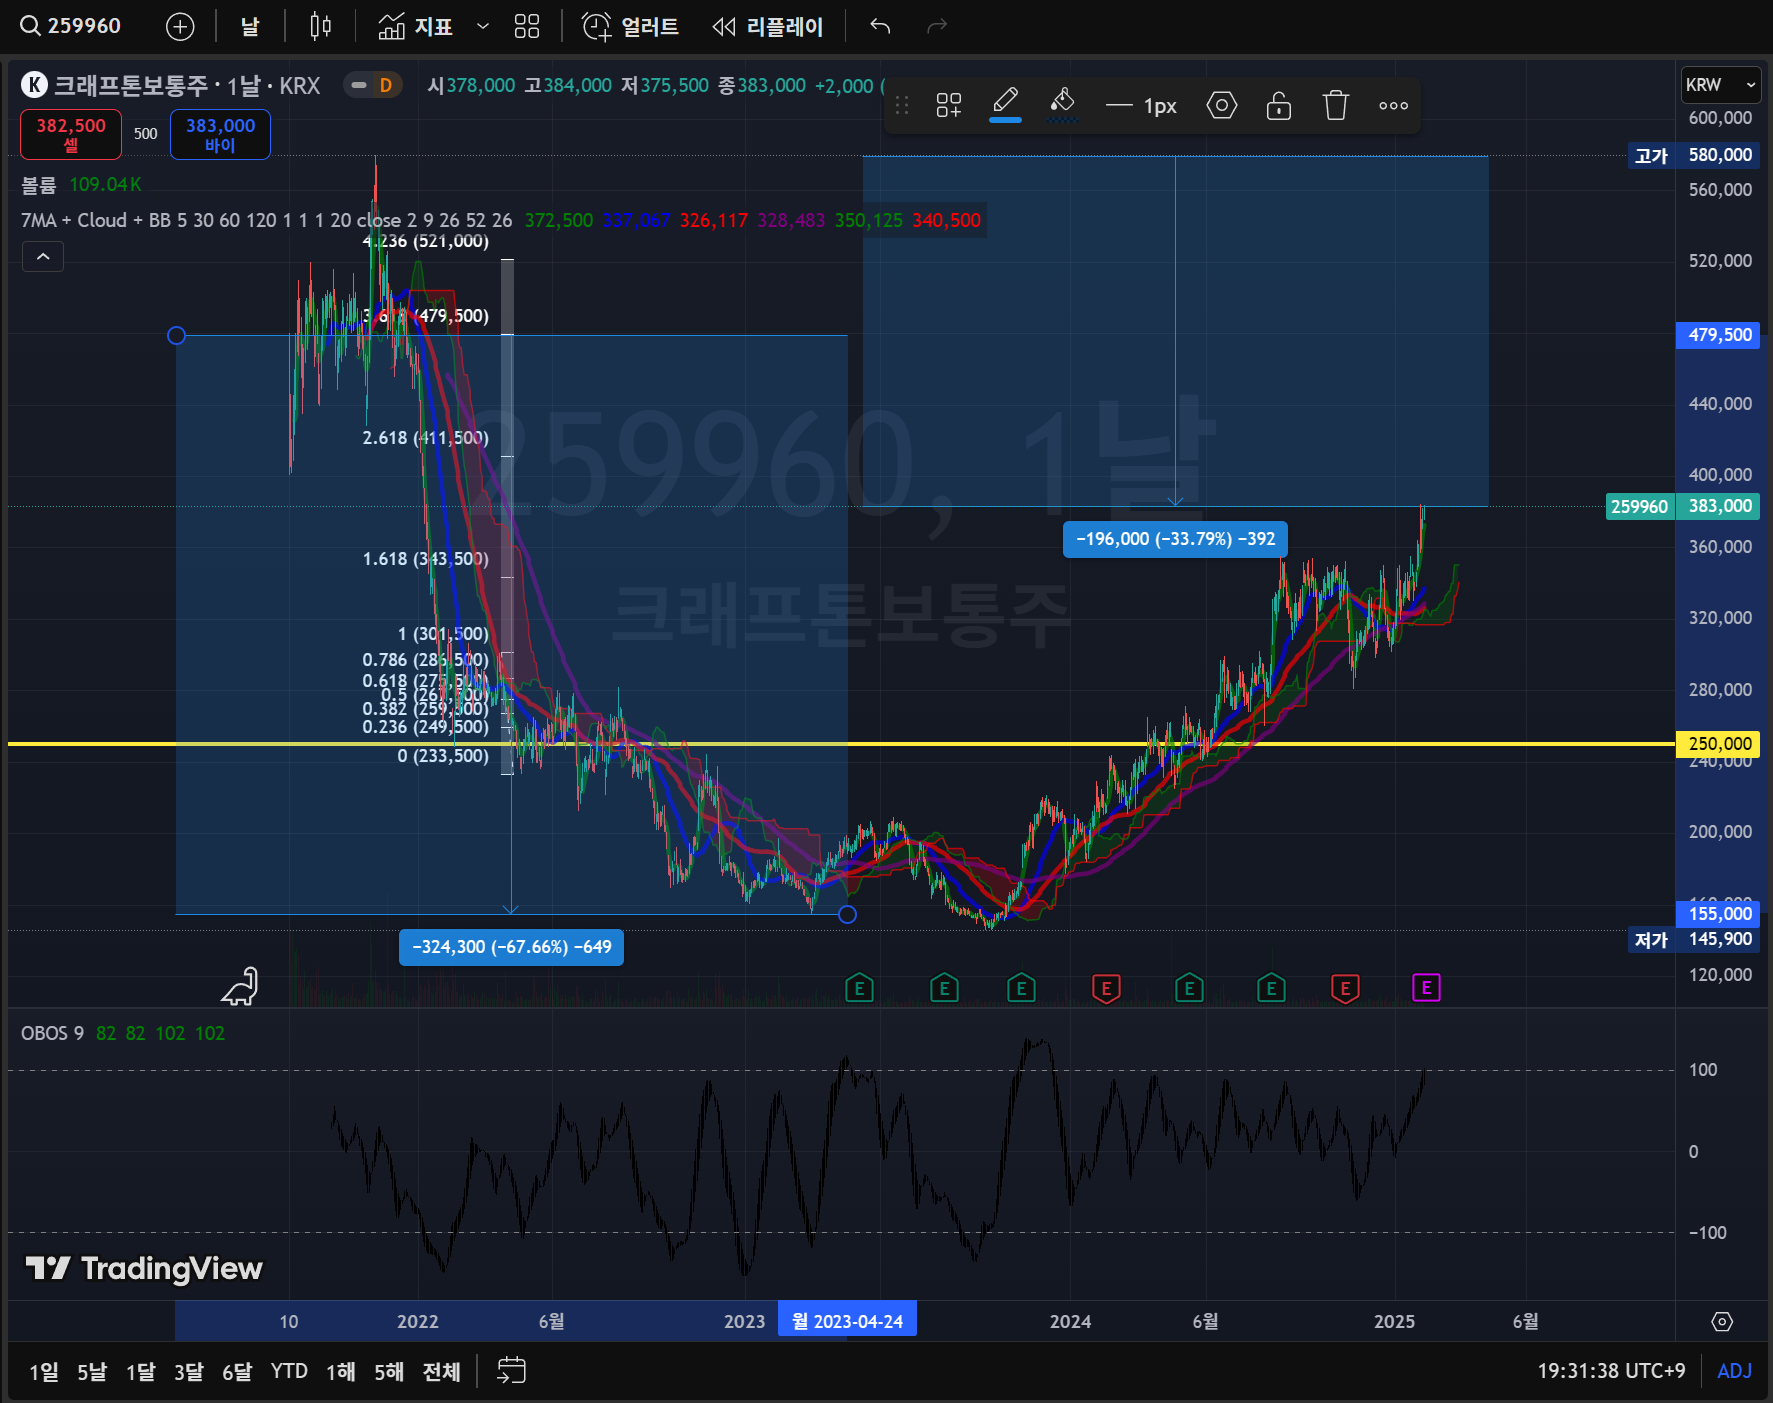
Task: Open the 지표 indicators menu
Action: point(416,26)
